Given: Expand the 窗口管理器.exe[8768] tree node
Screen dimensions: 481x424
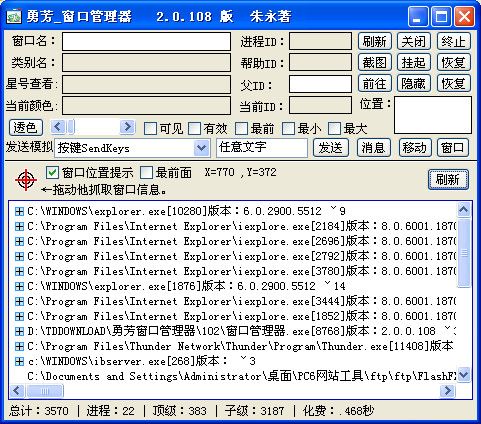Looking at the screenshot, I should 19,331.
